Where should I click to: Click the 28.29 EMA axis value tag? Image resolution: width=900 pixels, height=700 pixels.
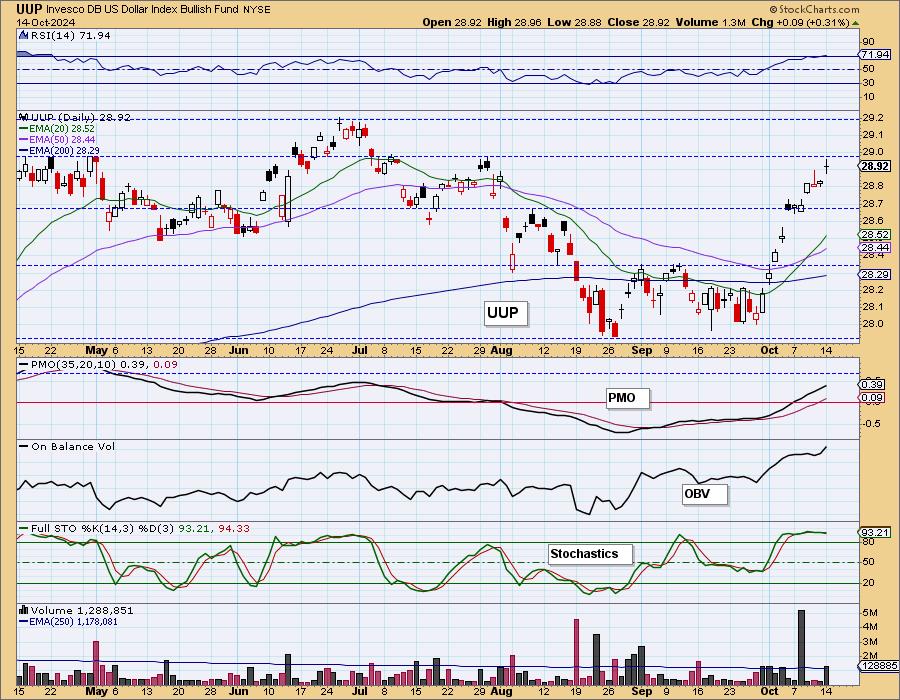[x=875, y=275]
